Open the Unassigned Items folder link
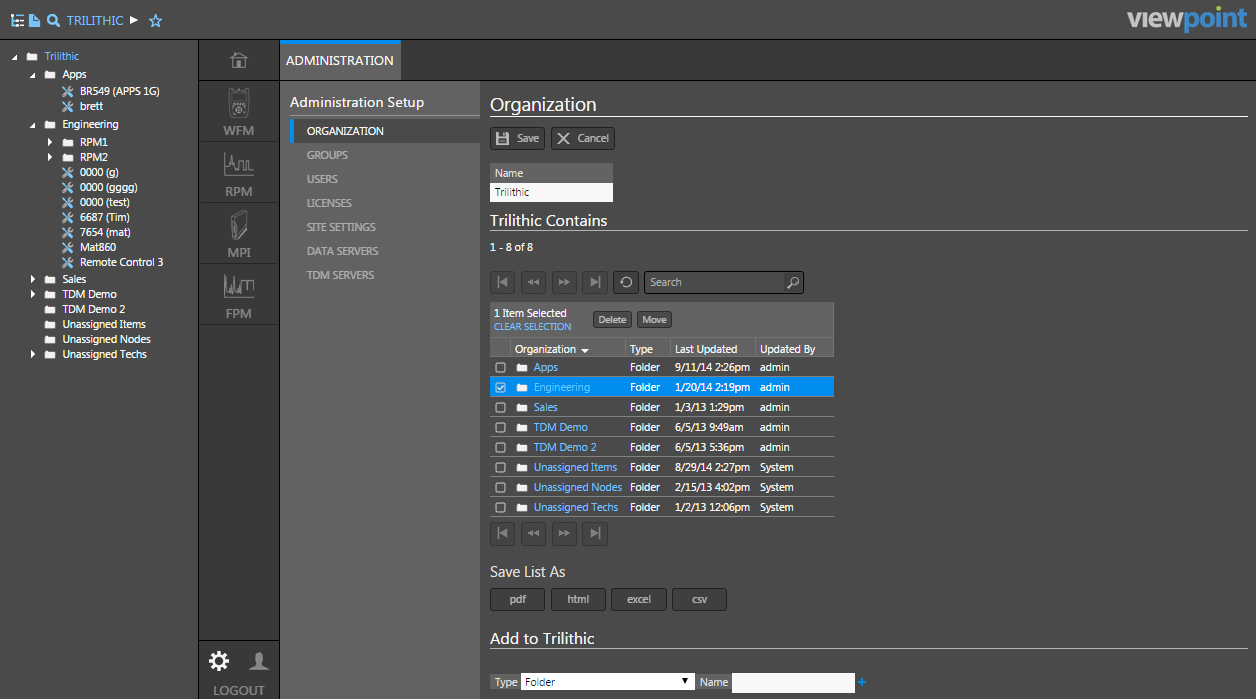The image size is (1256, 699). click(x=575, y=467)
